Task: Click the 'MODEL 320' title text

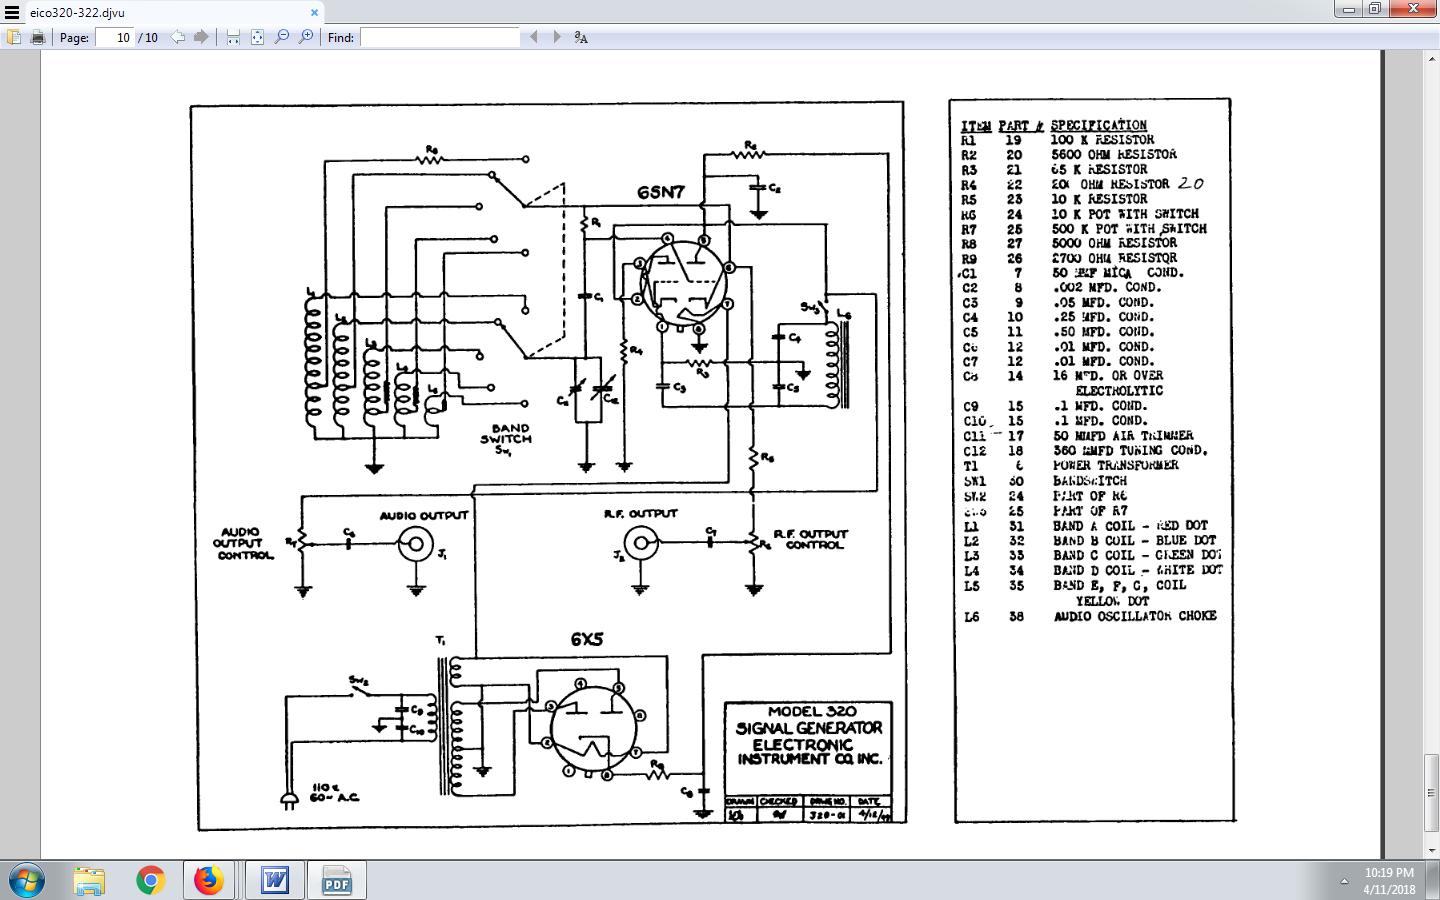Action: coord(812,712)
